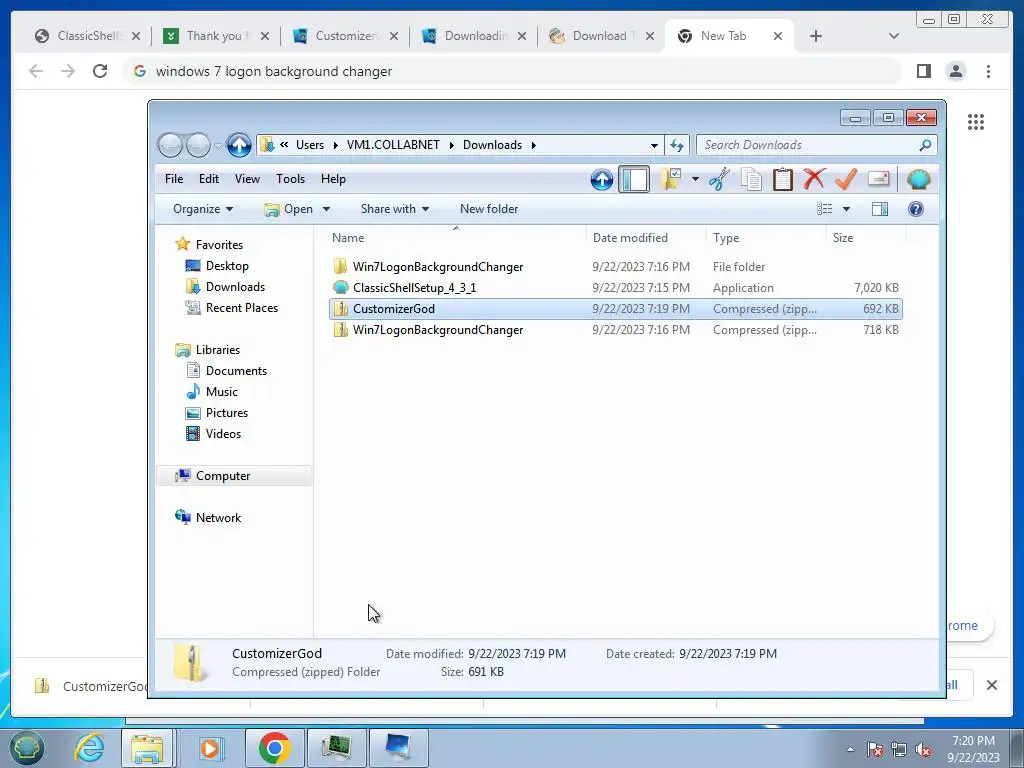Select Network in the navigation pane
1024x768 pixels.
click(218, 517)
